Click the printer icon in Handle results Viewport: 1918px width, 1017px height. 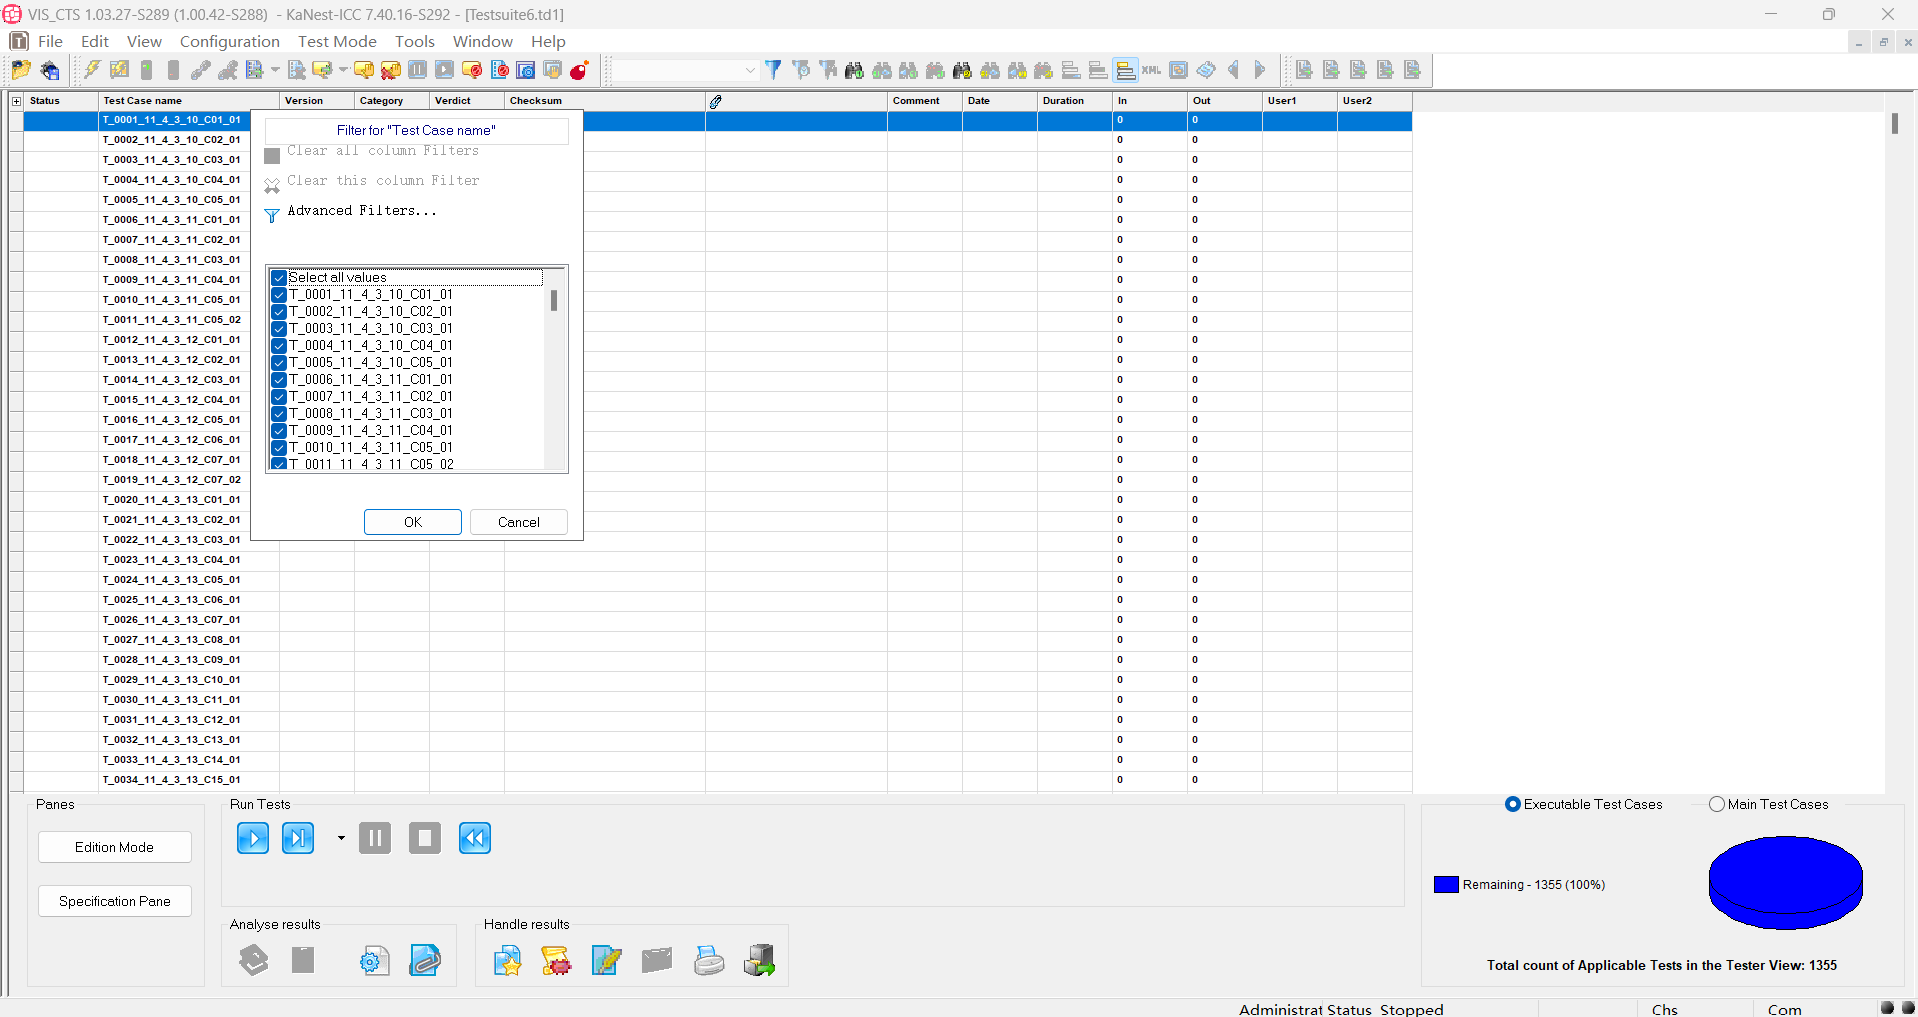tap(709, 960)
